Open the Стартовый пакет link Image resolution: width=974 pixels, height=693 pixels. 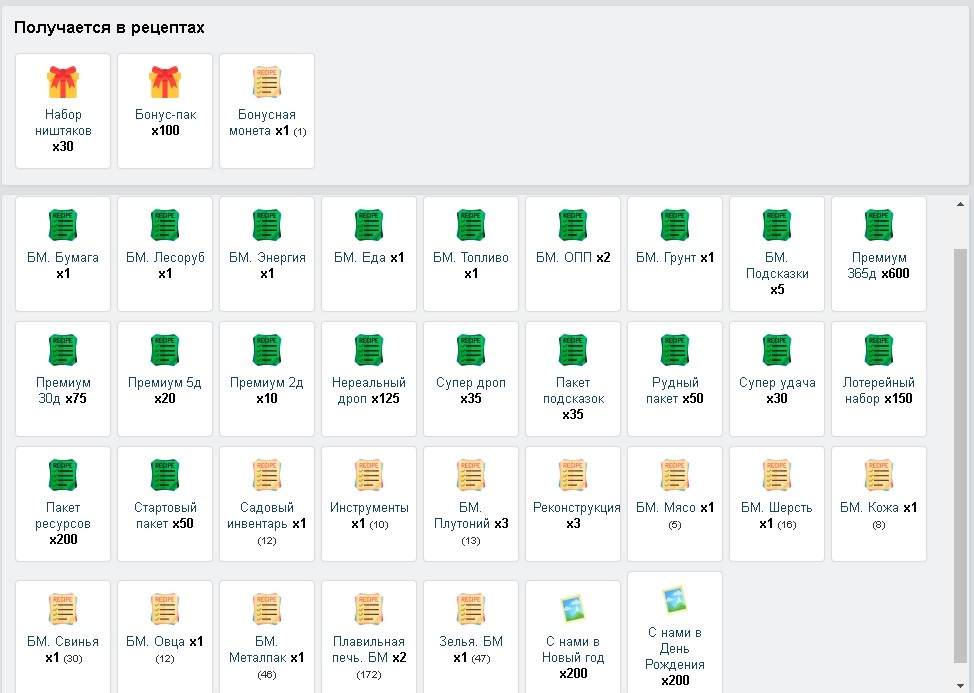click(165, 515)
